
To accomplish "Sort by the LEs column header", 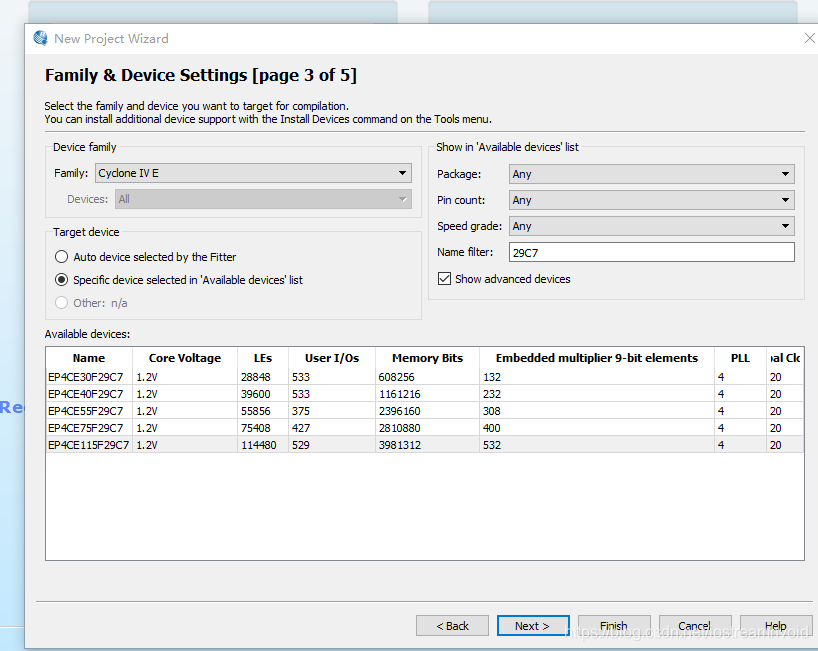I will click(263, 358).
